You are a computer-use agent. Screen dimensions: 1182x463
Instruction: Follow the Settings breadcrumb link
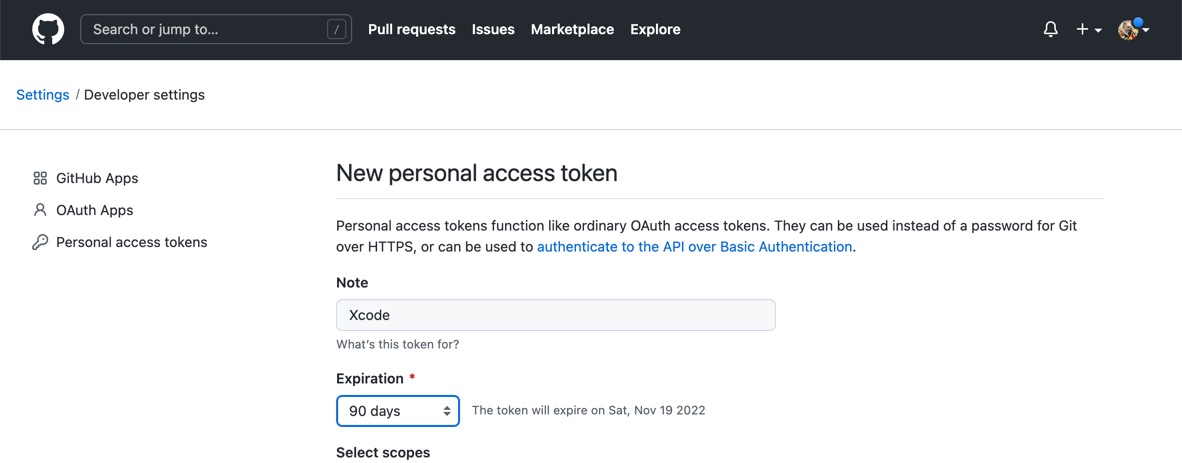[43, 95]
